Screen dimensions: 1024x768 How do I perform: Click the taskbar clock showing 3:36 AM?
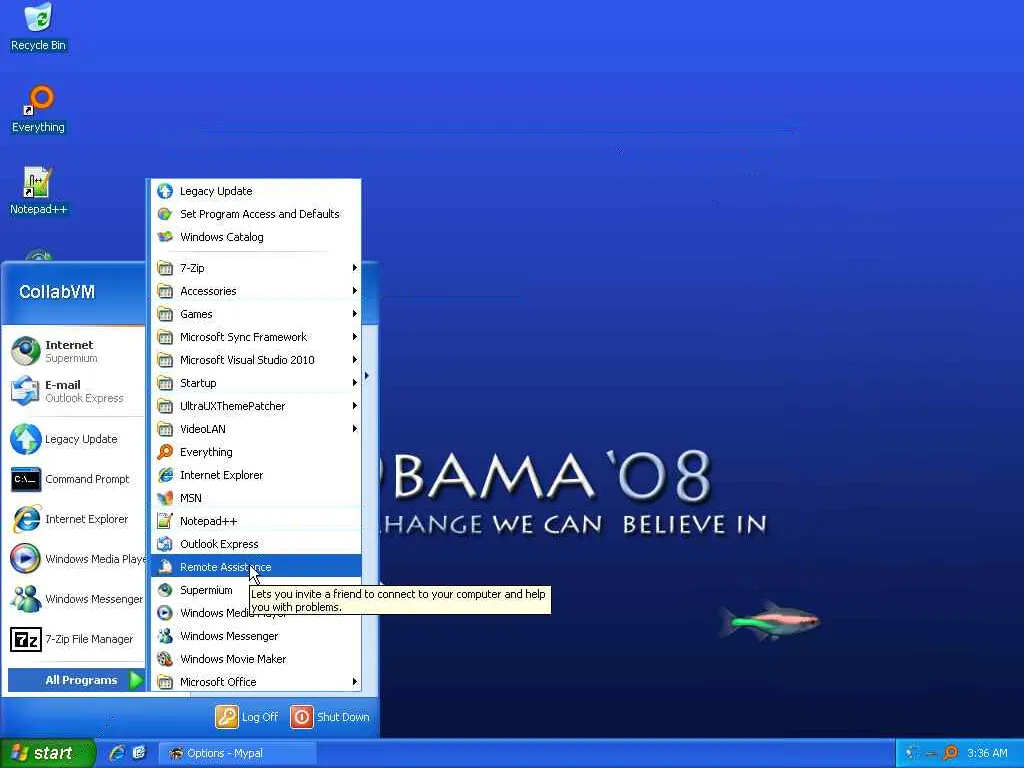987,753
